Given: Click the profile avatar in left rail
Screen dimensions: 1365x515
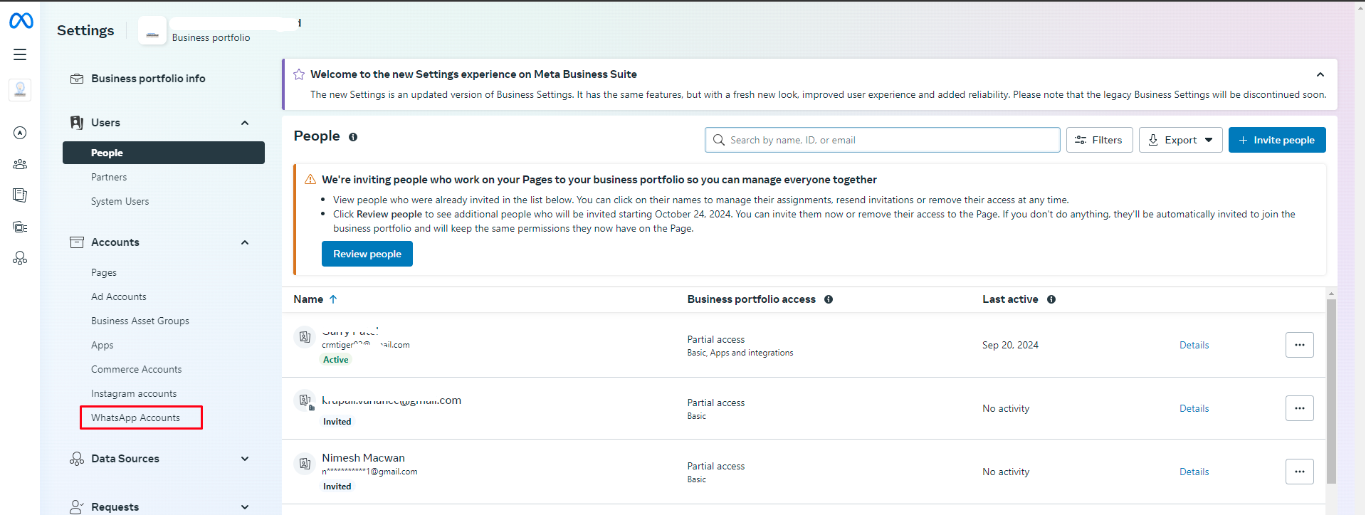Looking at the screenshot, I should click(x=20, y=90).
